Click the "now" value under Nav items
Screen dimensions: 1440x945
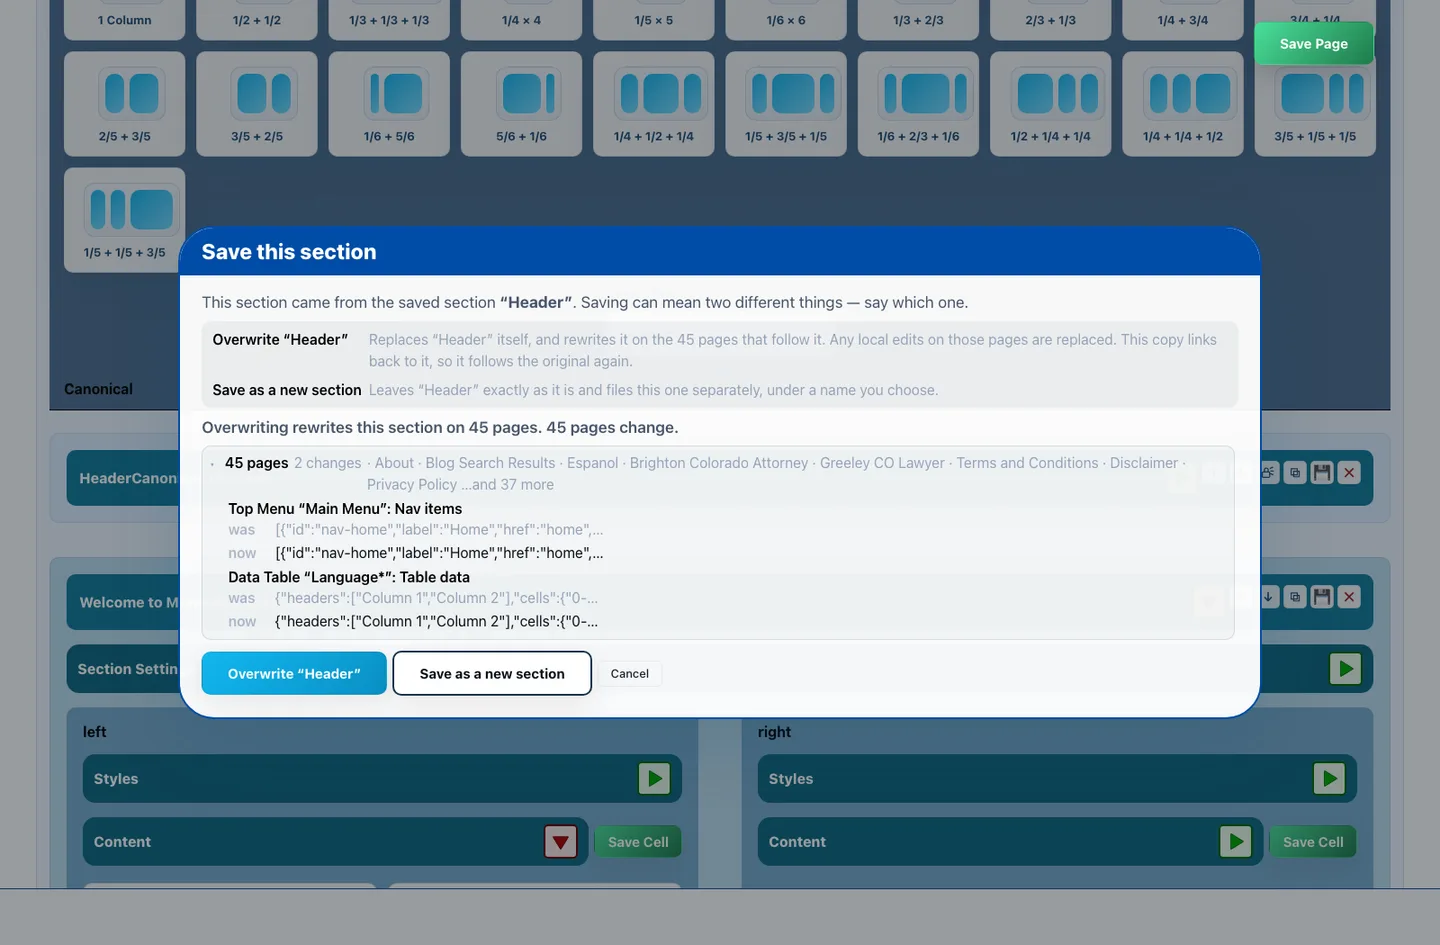(439, 553)
